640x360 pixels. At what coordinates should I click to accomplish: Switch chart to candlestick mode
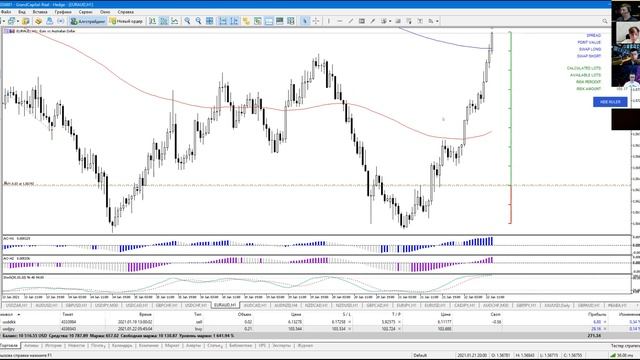coord(163,21)
